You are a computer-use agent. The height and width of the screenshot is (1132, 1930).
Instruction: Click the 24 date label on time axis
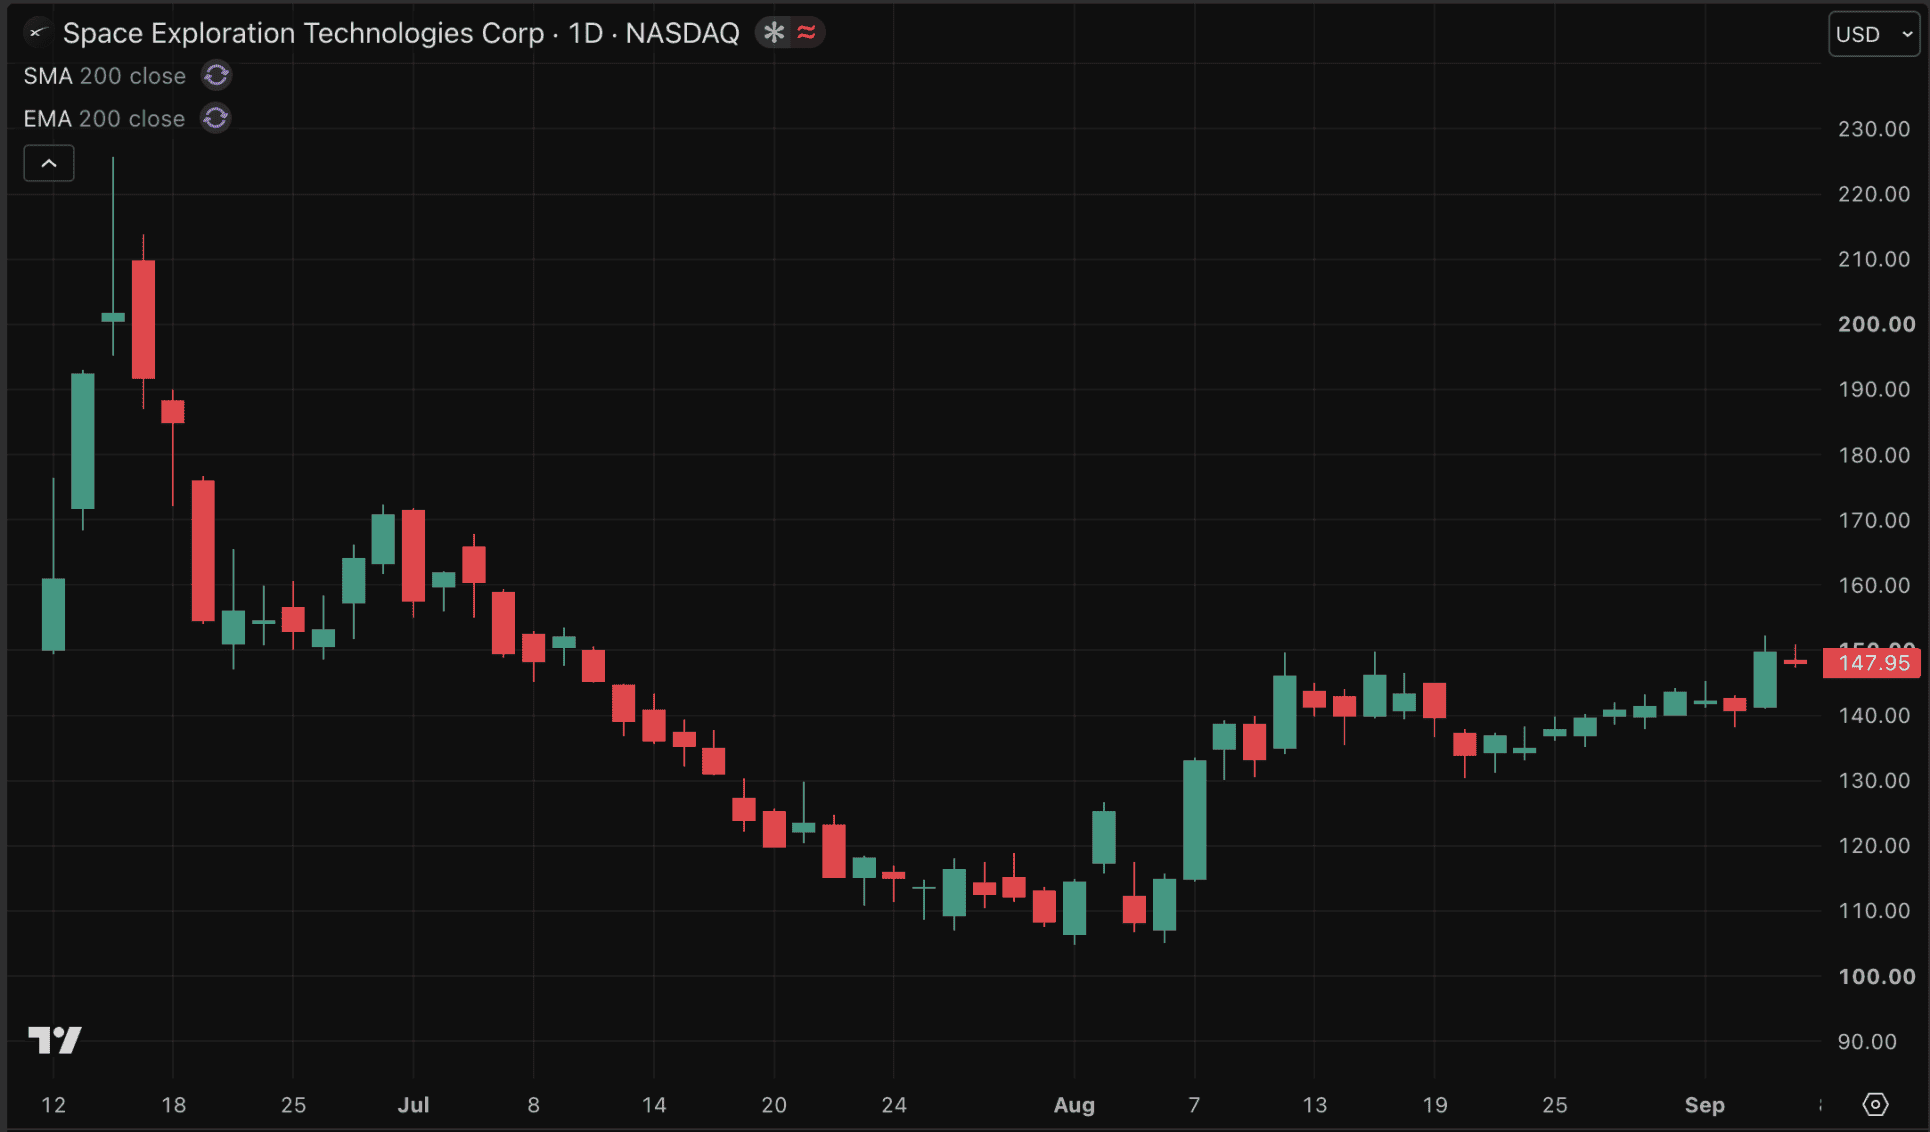coord(894,1105)
